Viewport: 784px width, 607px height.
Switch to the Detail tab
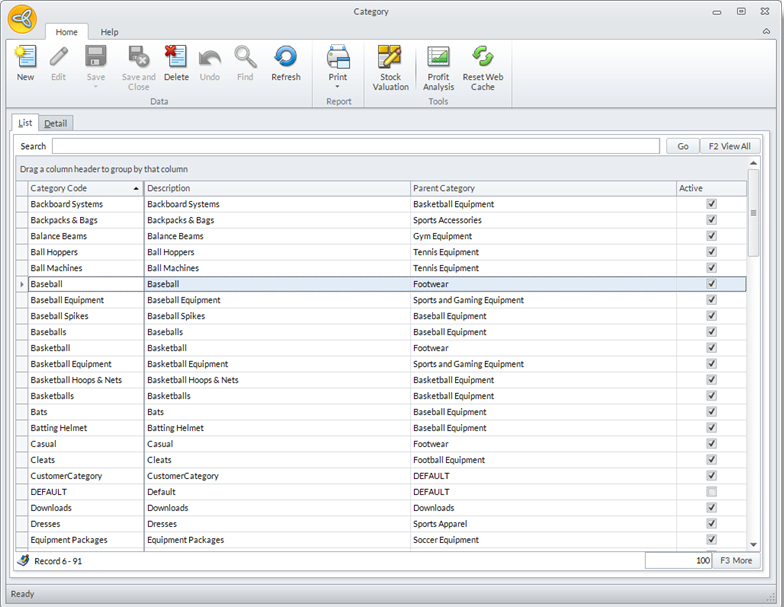(x=56, y=124)
